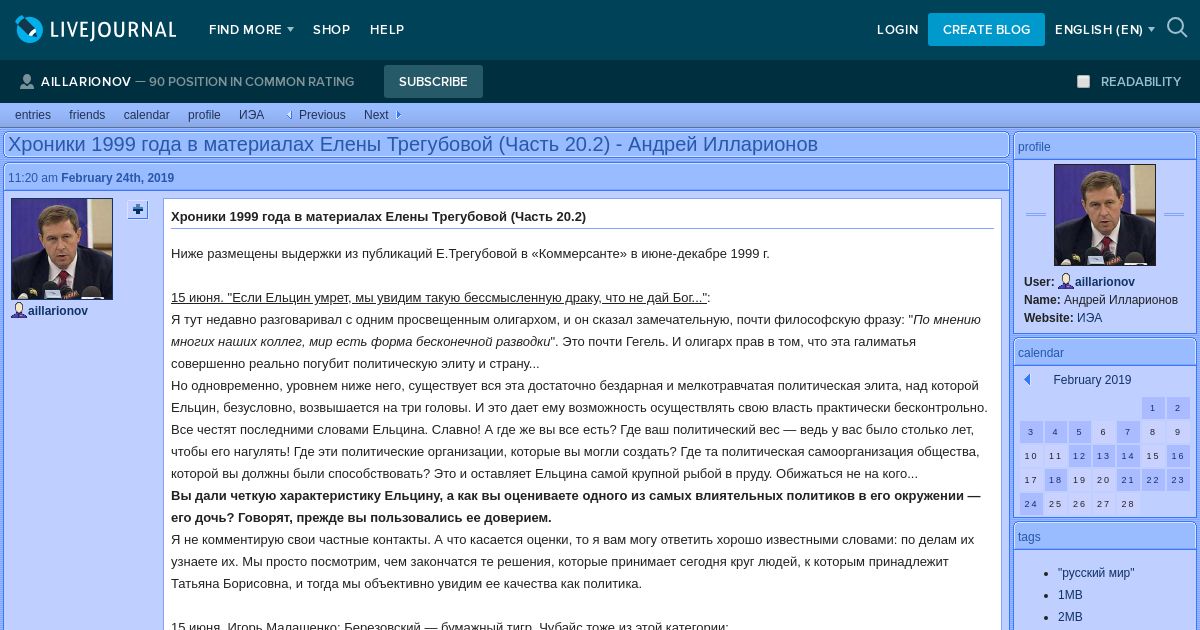This screenshot has width=1200, height=630.
Task: Select calendar day 12
Action: pos(1079,456)
